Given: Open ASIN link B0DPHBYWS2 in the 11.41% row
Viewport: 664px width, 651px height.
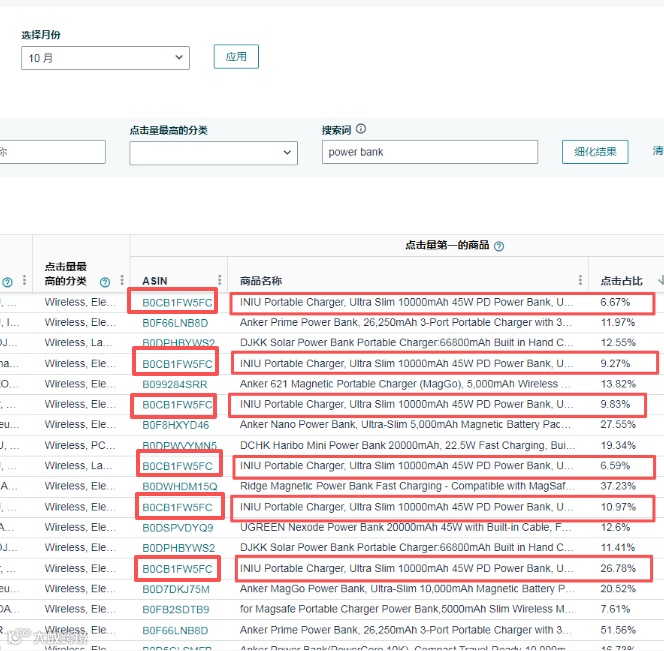Looking at the screenshot, I should [x=178, y=548].
